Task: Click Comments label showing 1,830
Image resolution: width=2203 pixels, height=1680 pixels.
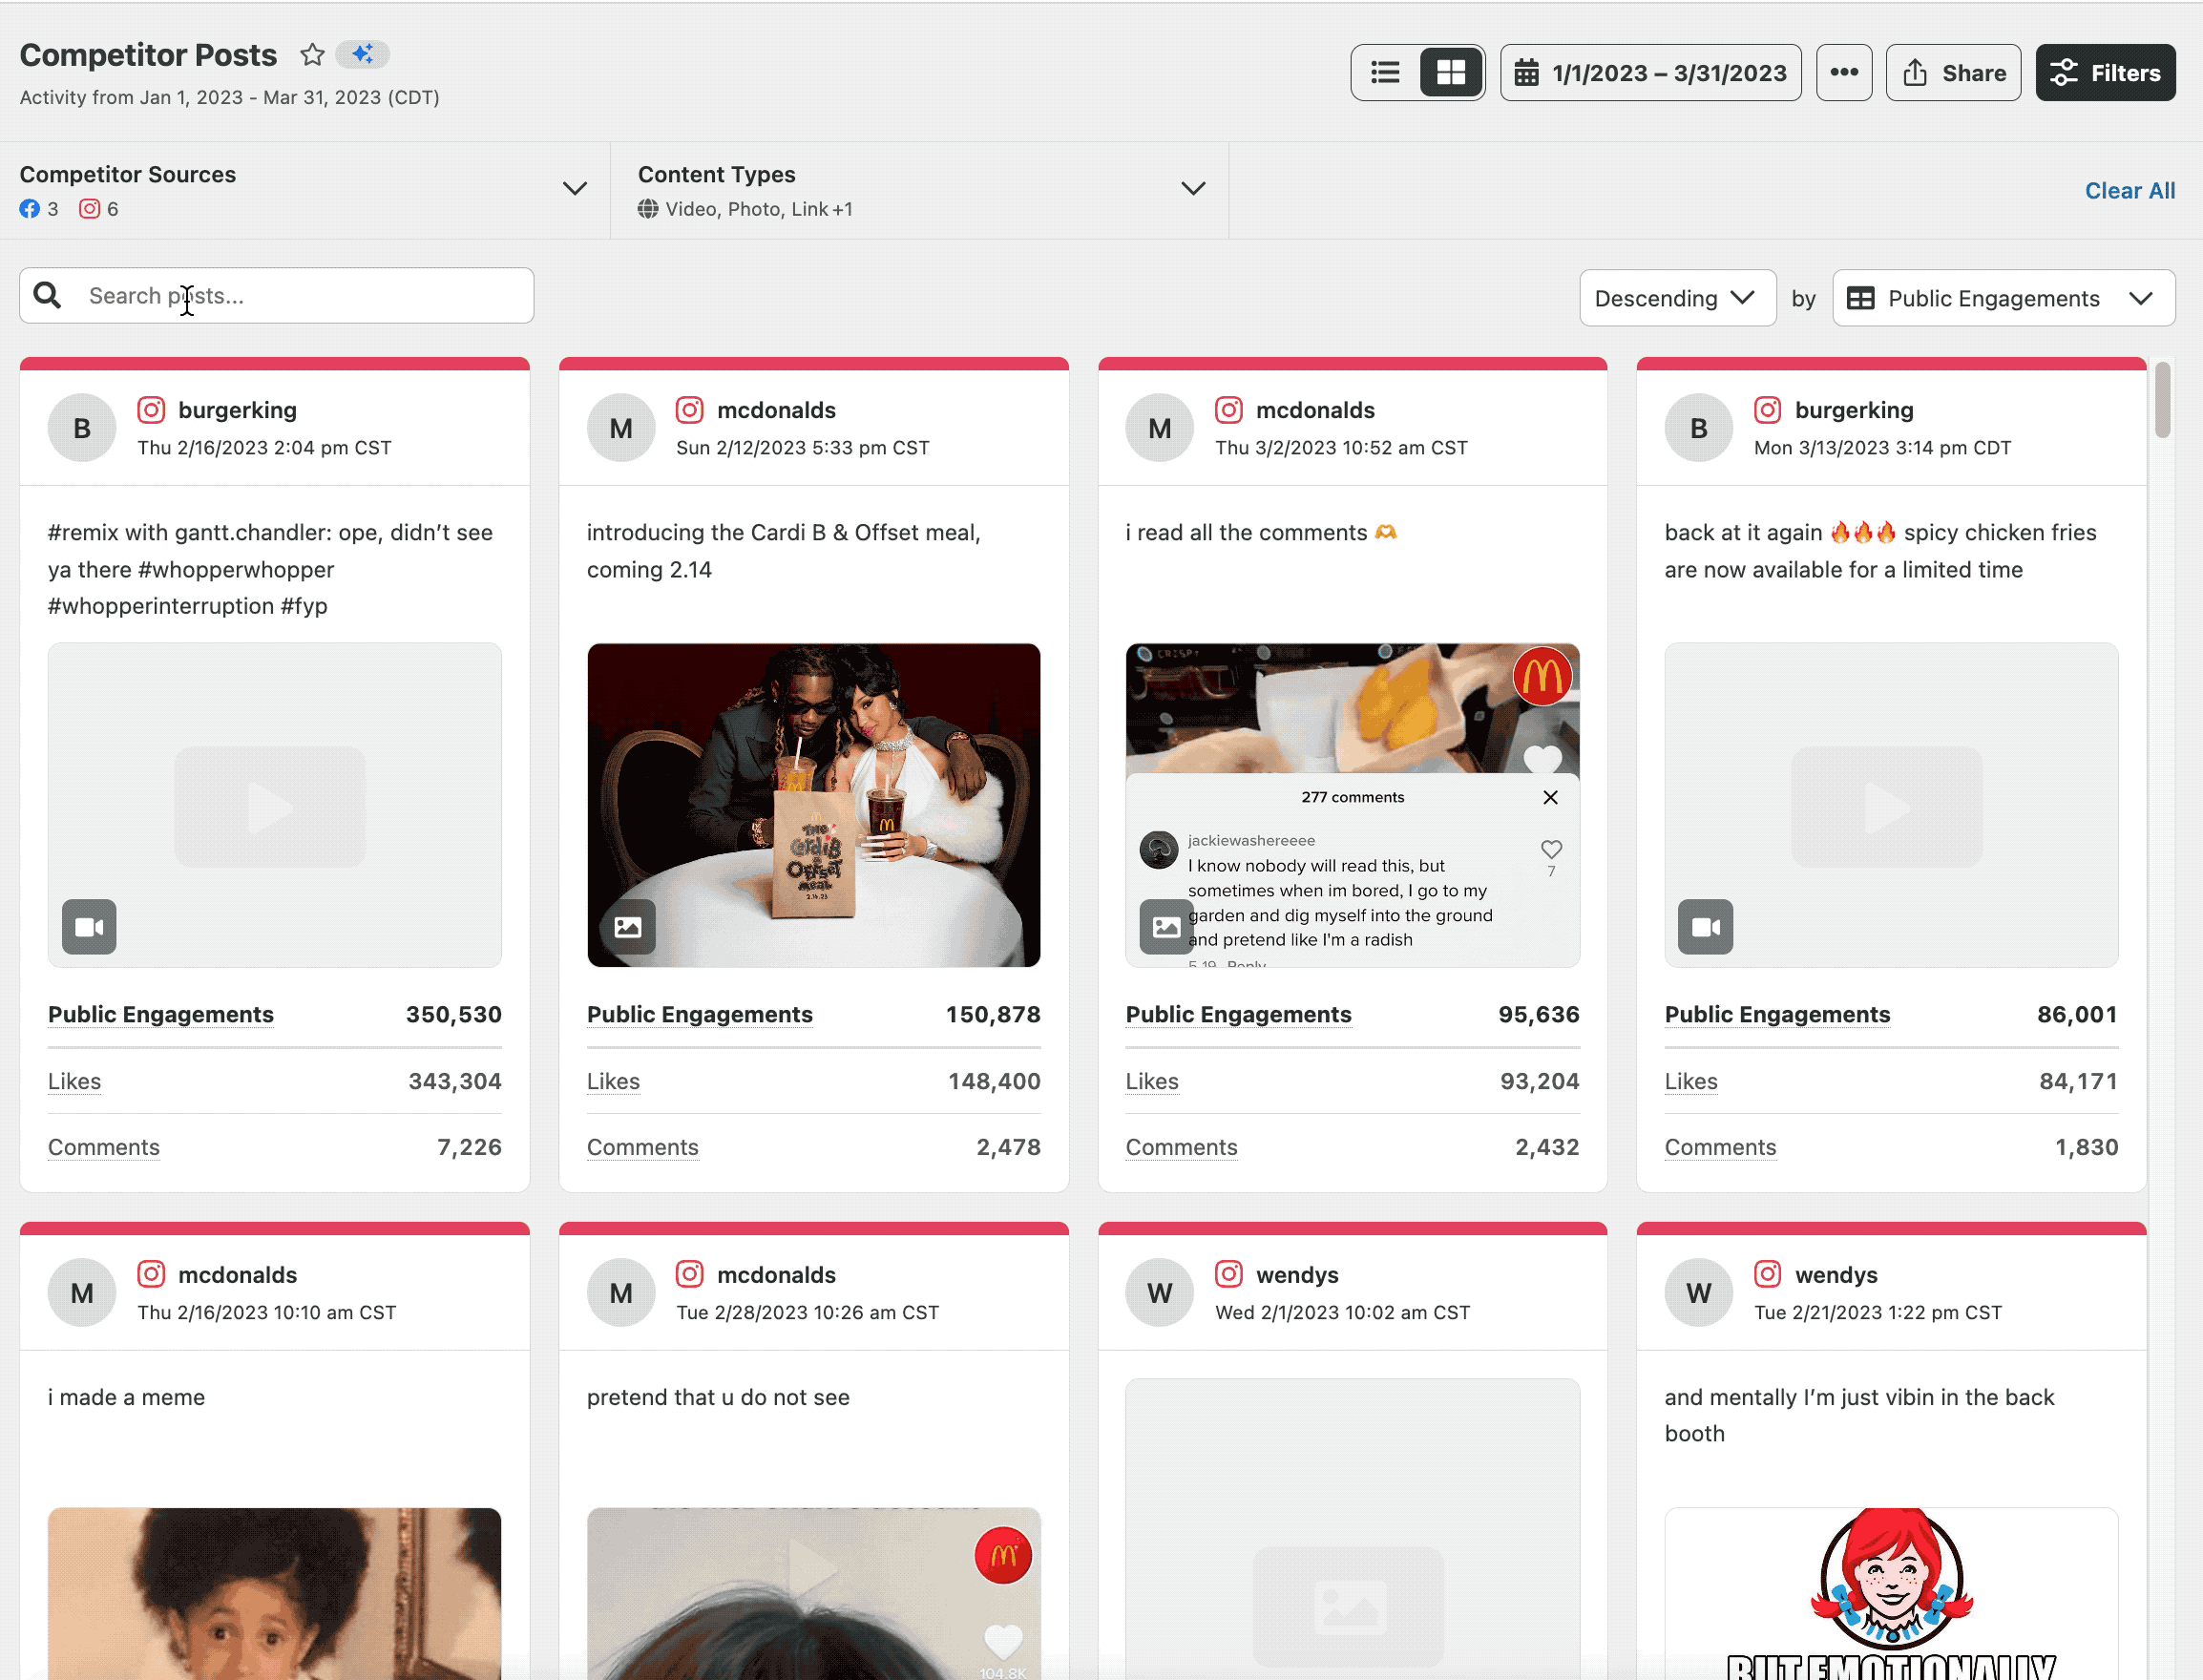Action: coord(1720,1147)
